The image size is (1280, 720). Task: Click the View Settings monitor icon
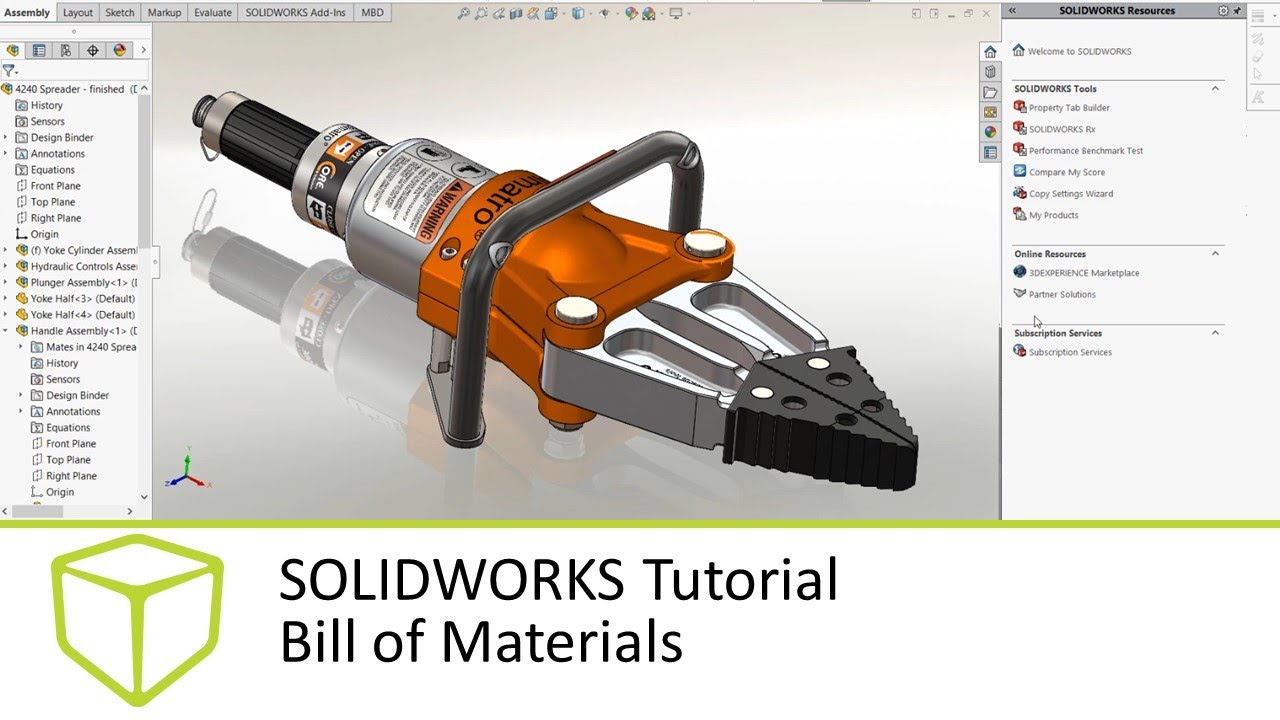(676, 13)
